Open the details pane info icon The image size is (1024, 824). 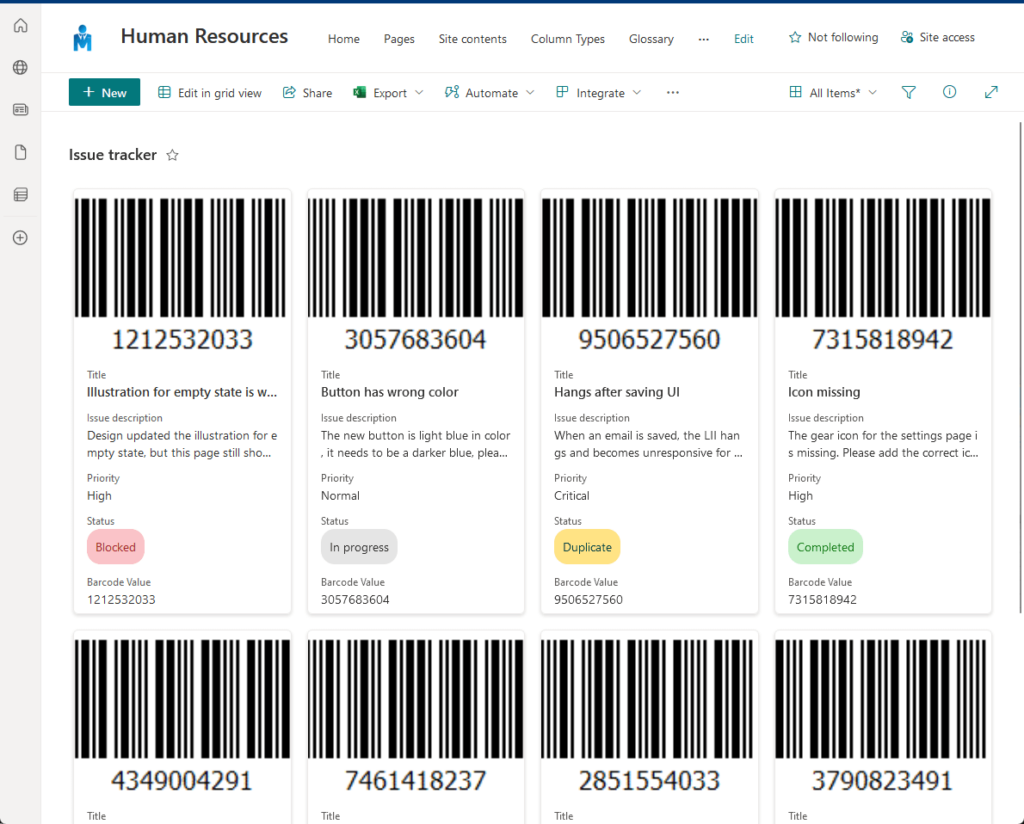(x=950, y=92)
